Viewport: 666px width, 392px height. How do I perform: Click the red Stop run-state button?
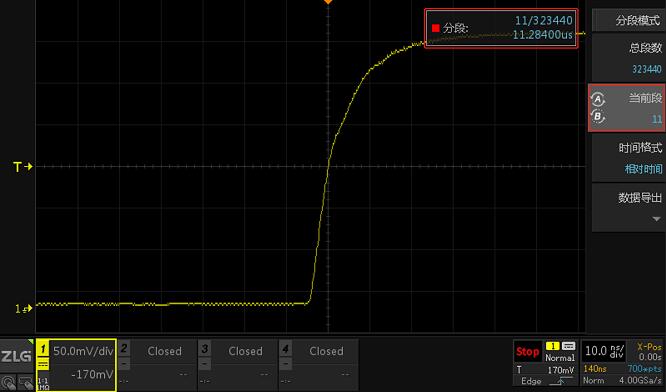[x=528, y=352]
